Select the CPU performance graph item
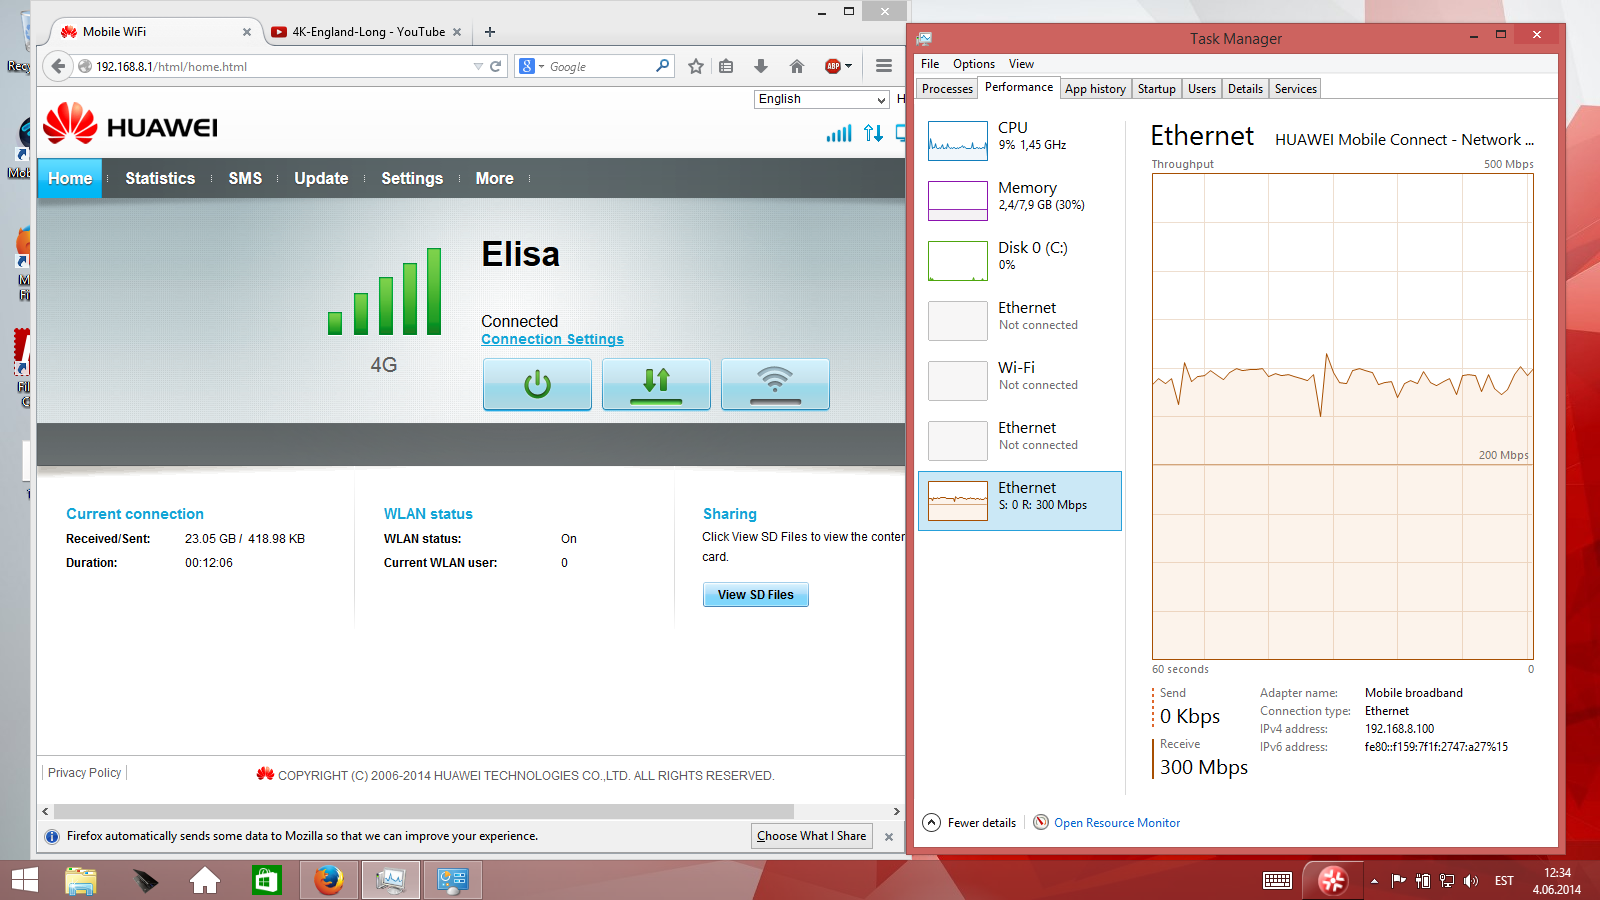The height and width of the screenshot is (900, 1600). click(x=1020, y=140)
